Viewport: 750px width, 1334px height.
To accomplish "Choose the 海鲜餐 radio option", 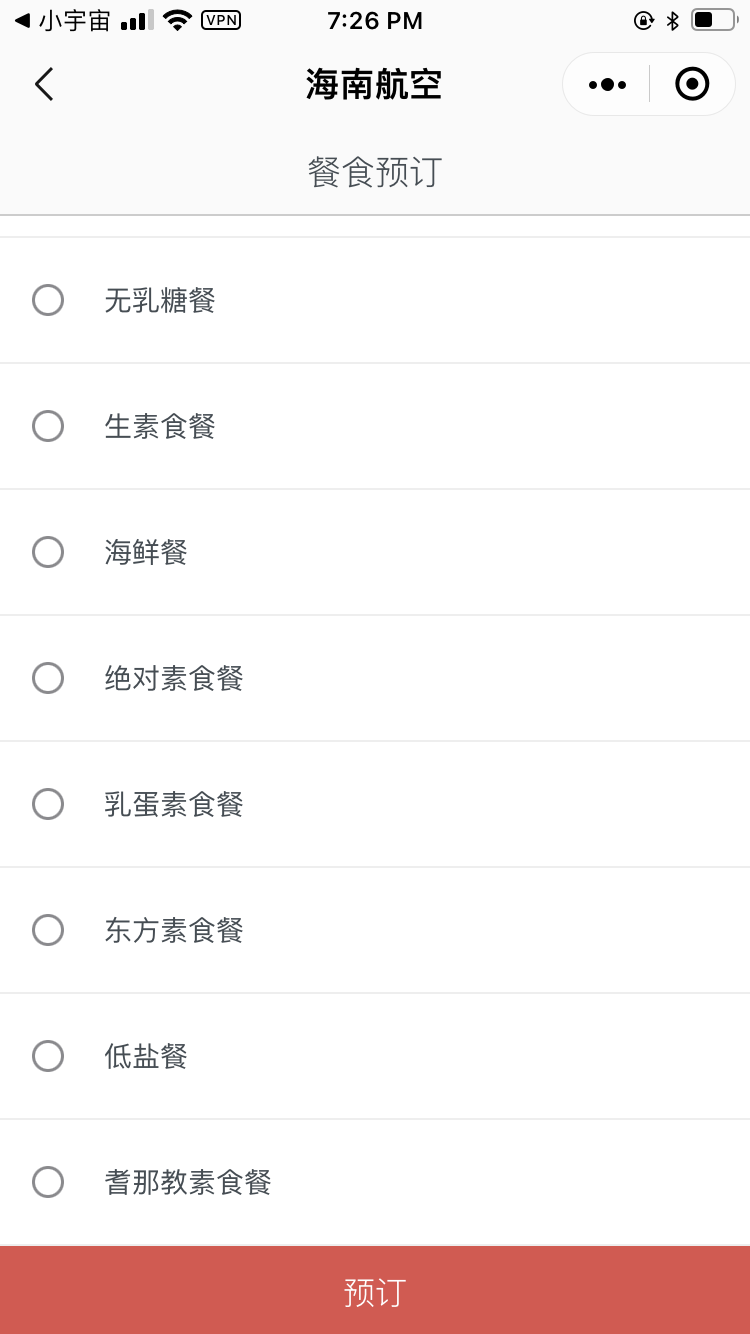I will (x=48, y=552).
